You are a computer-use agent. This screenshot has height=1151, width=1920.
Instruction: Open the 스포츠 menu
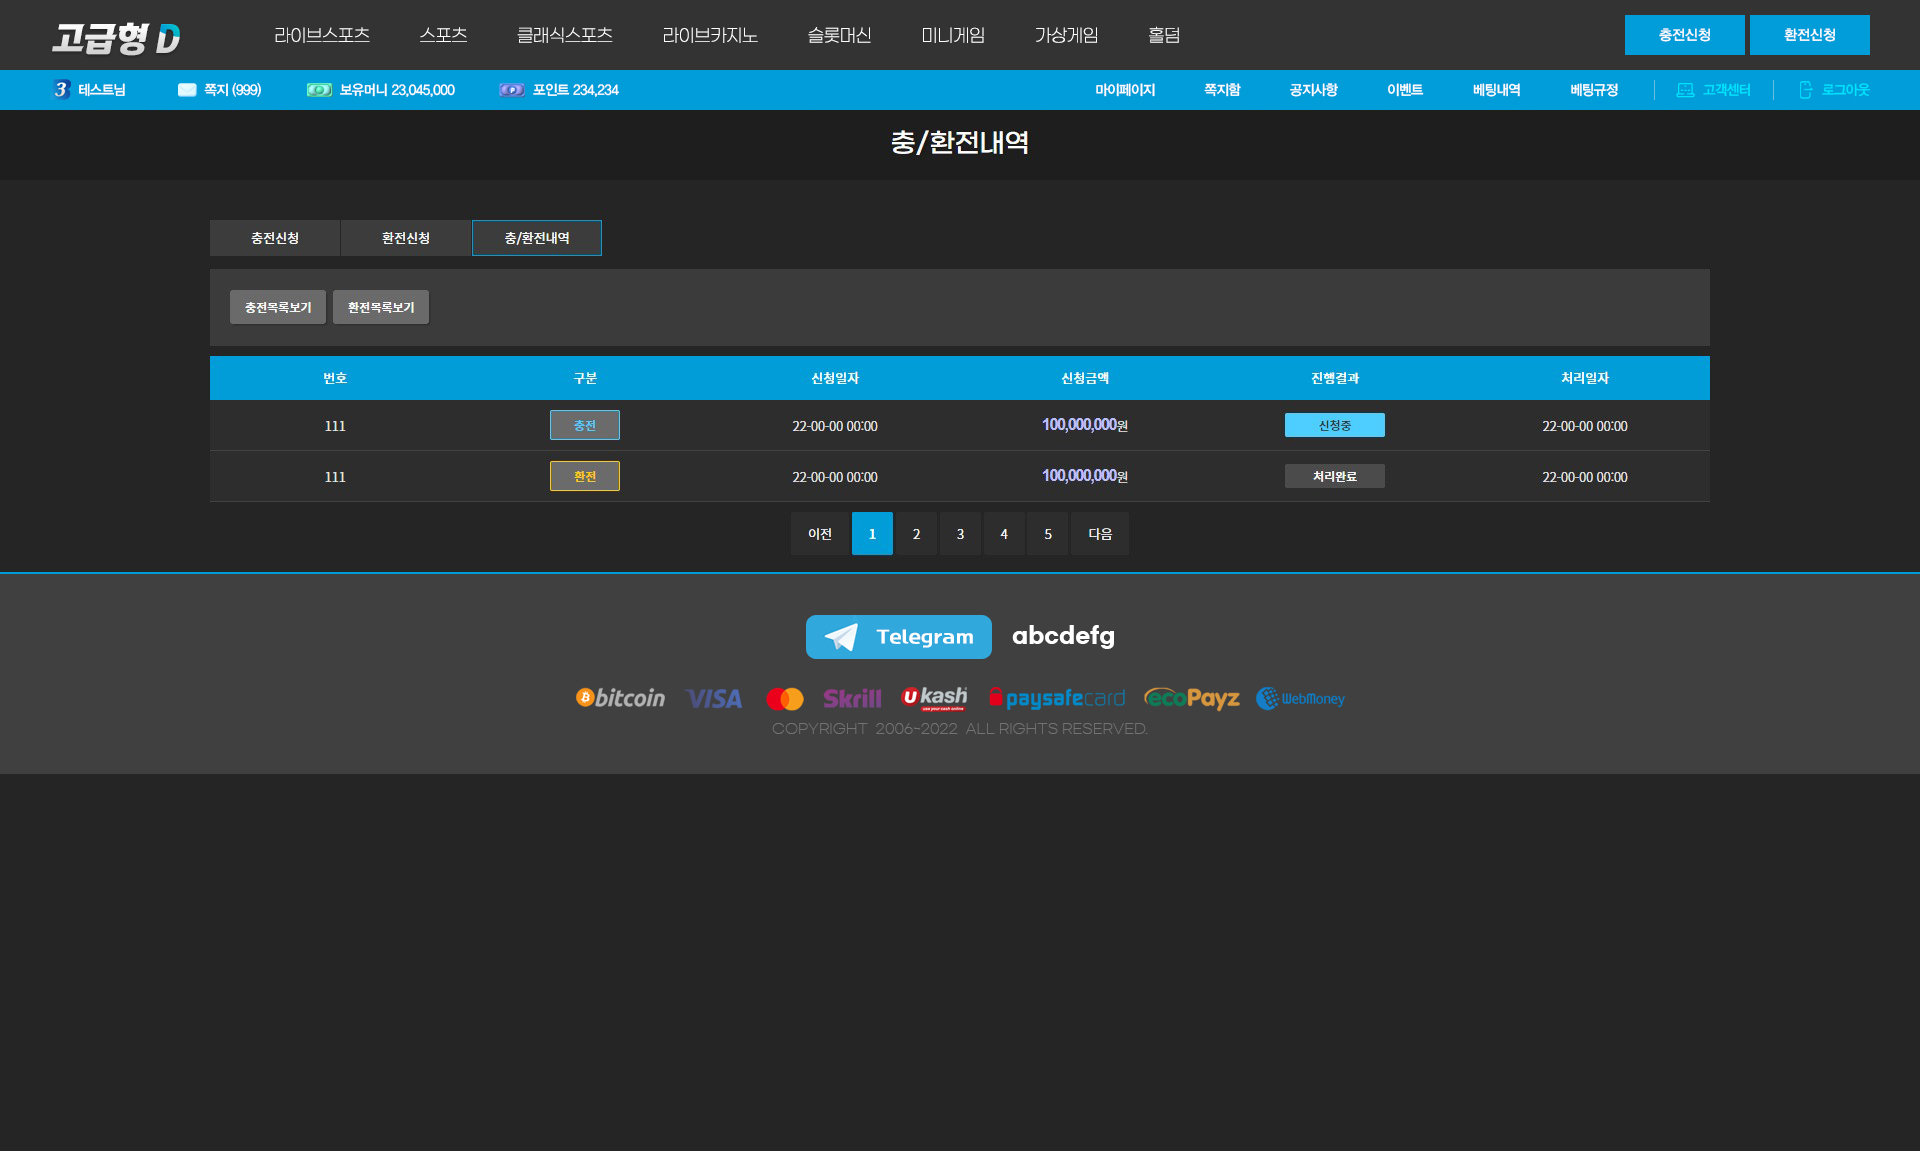(443, 35)
